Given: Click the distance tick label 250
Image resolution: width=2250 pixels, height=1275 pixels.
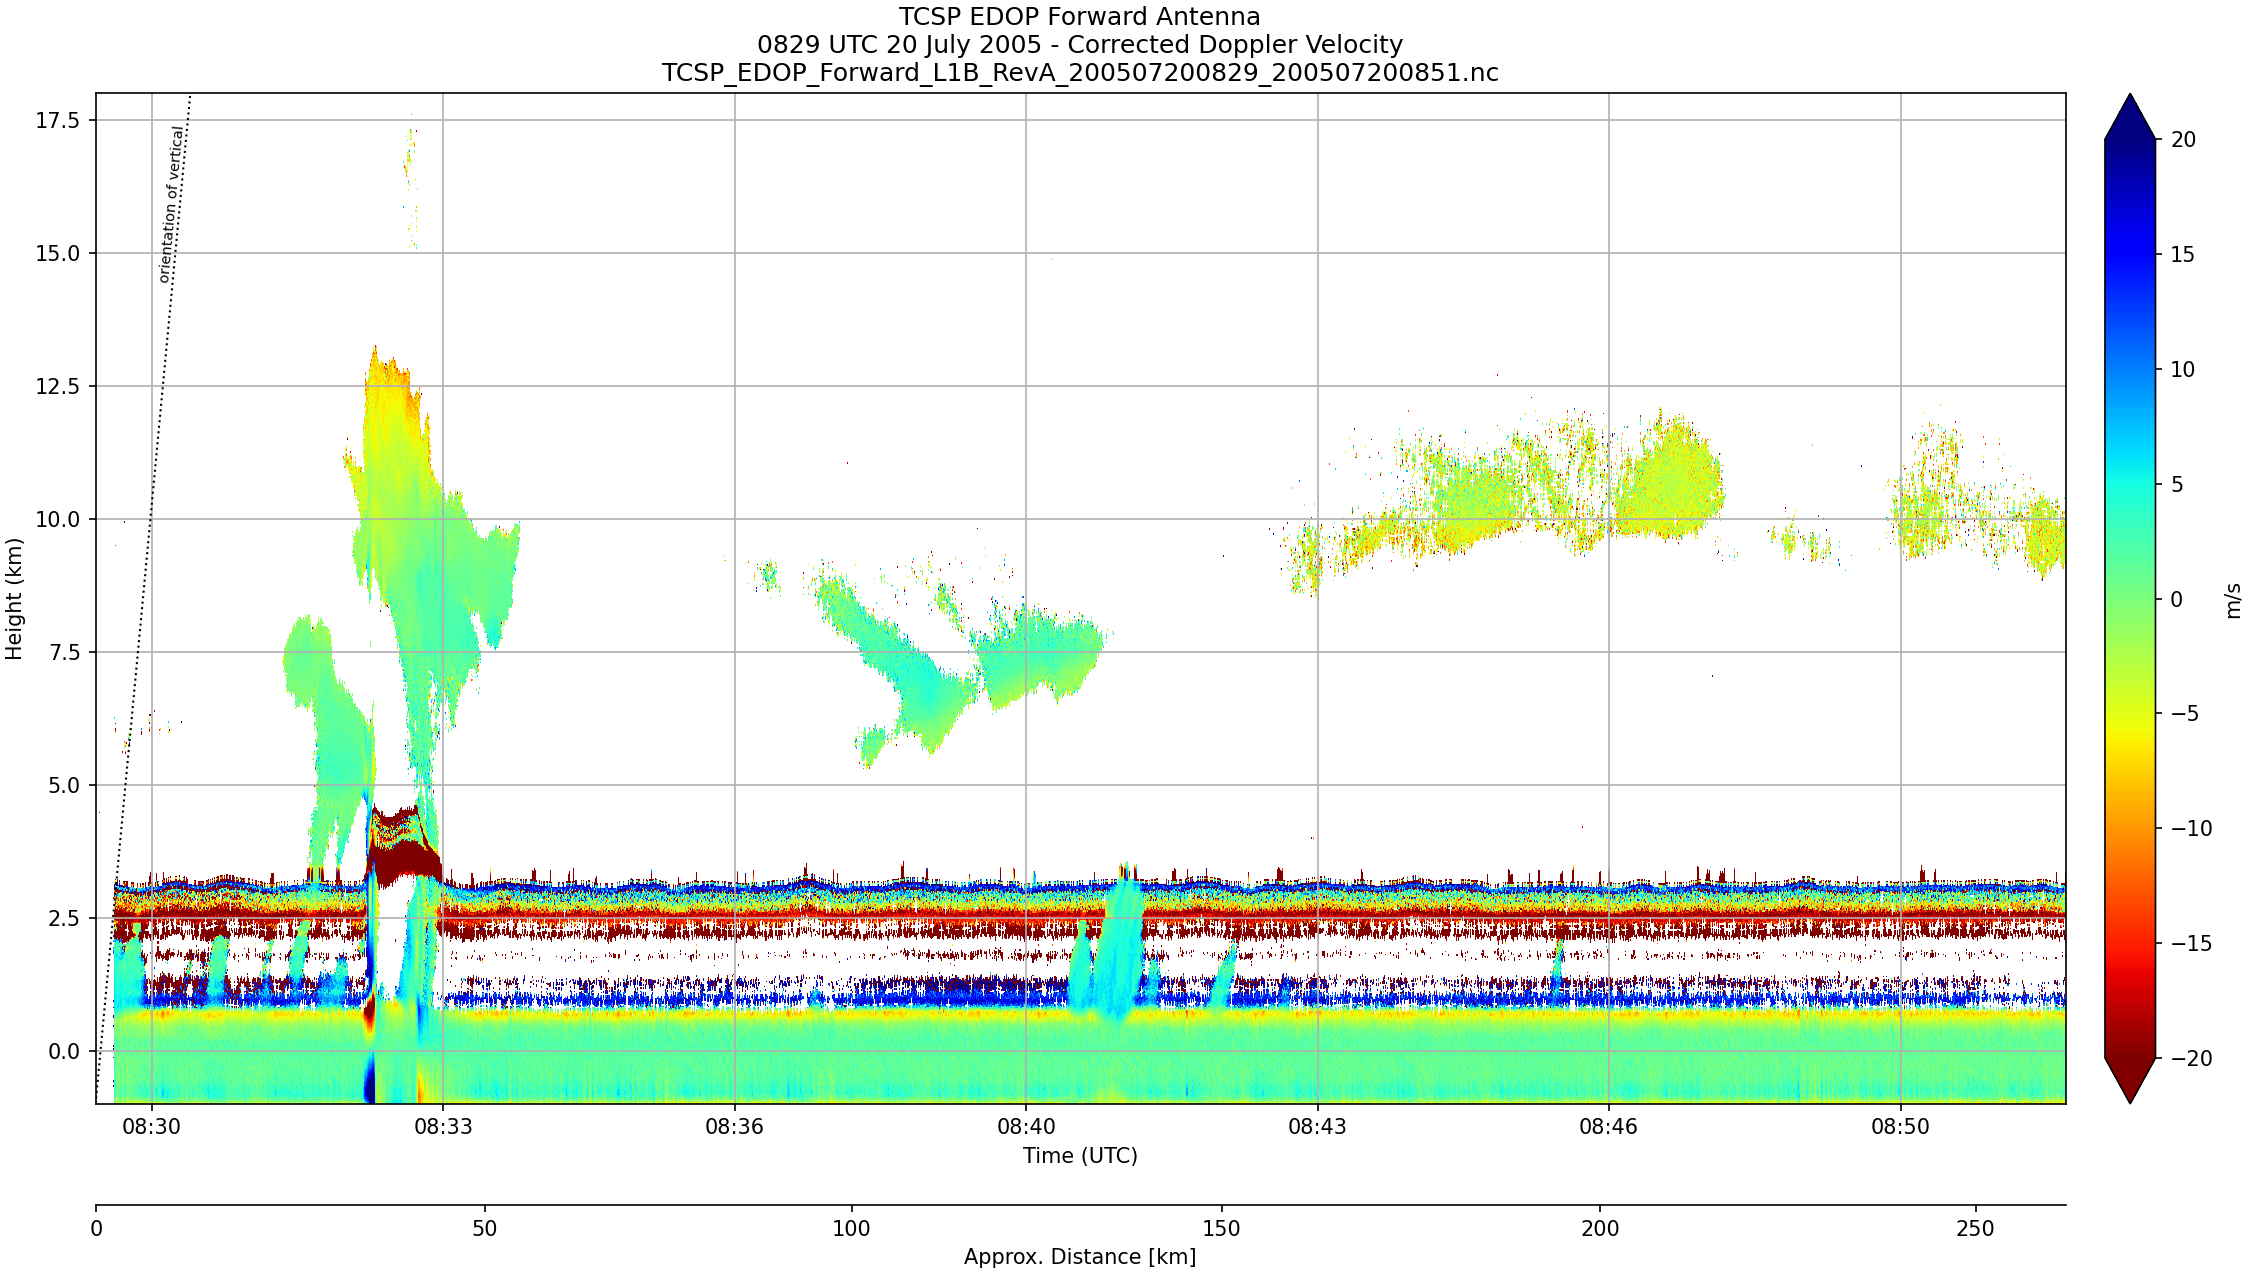Looking at the screenshot, I should 1975,1229.
